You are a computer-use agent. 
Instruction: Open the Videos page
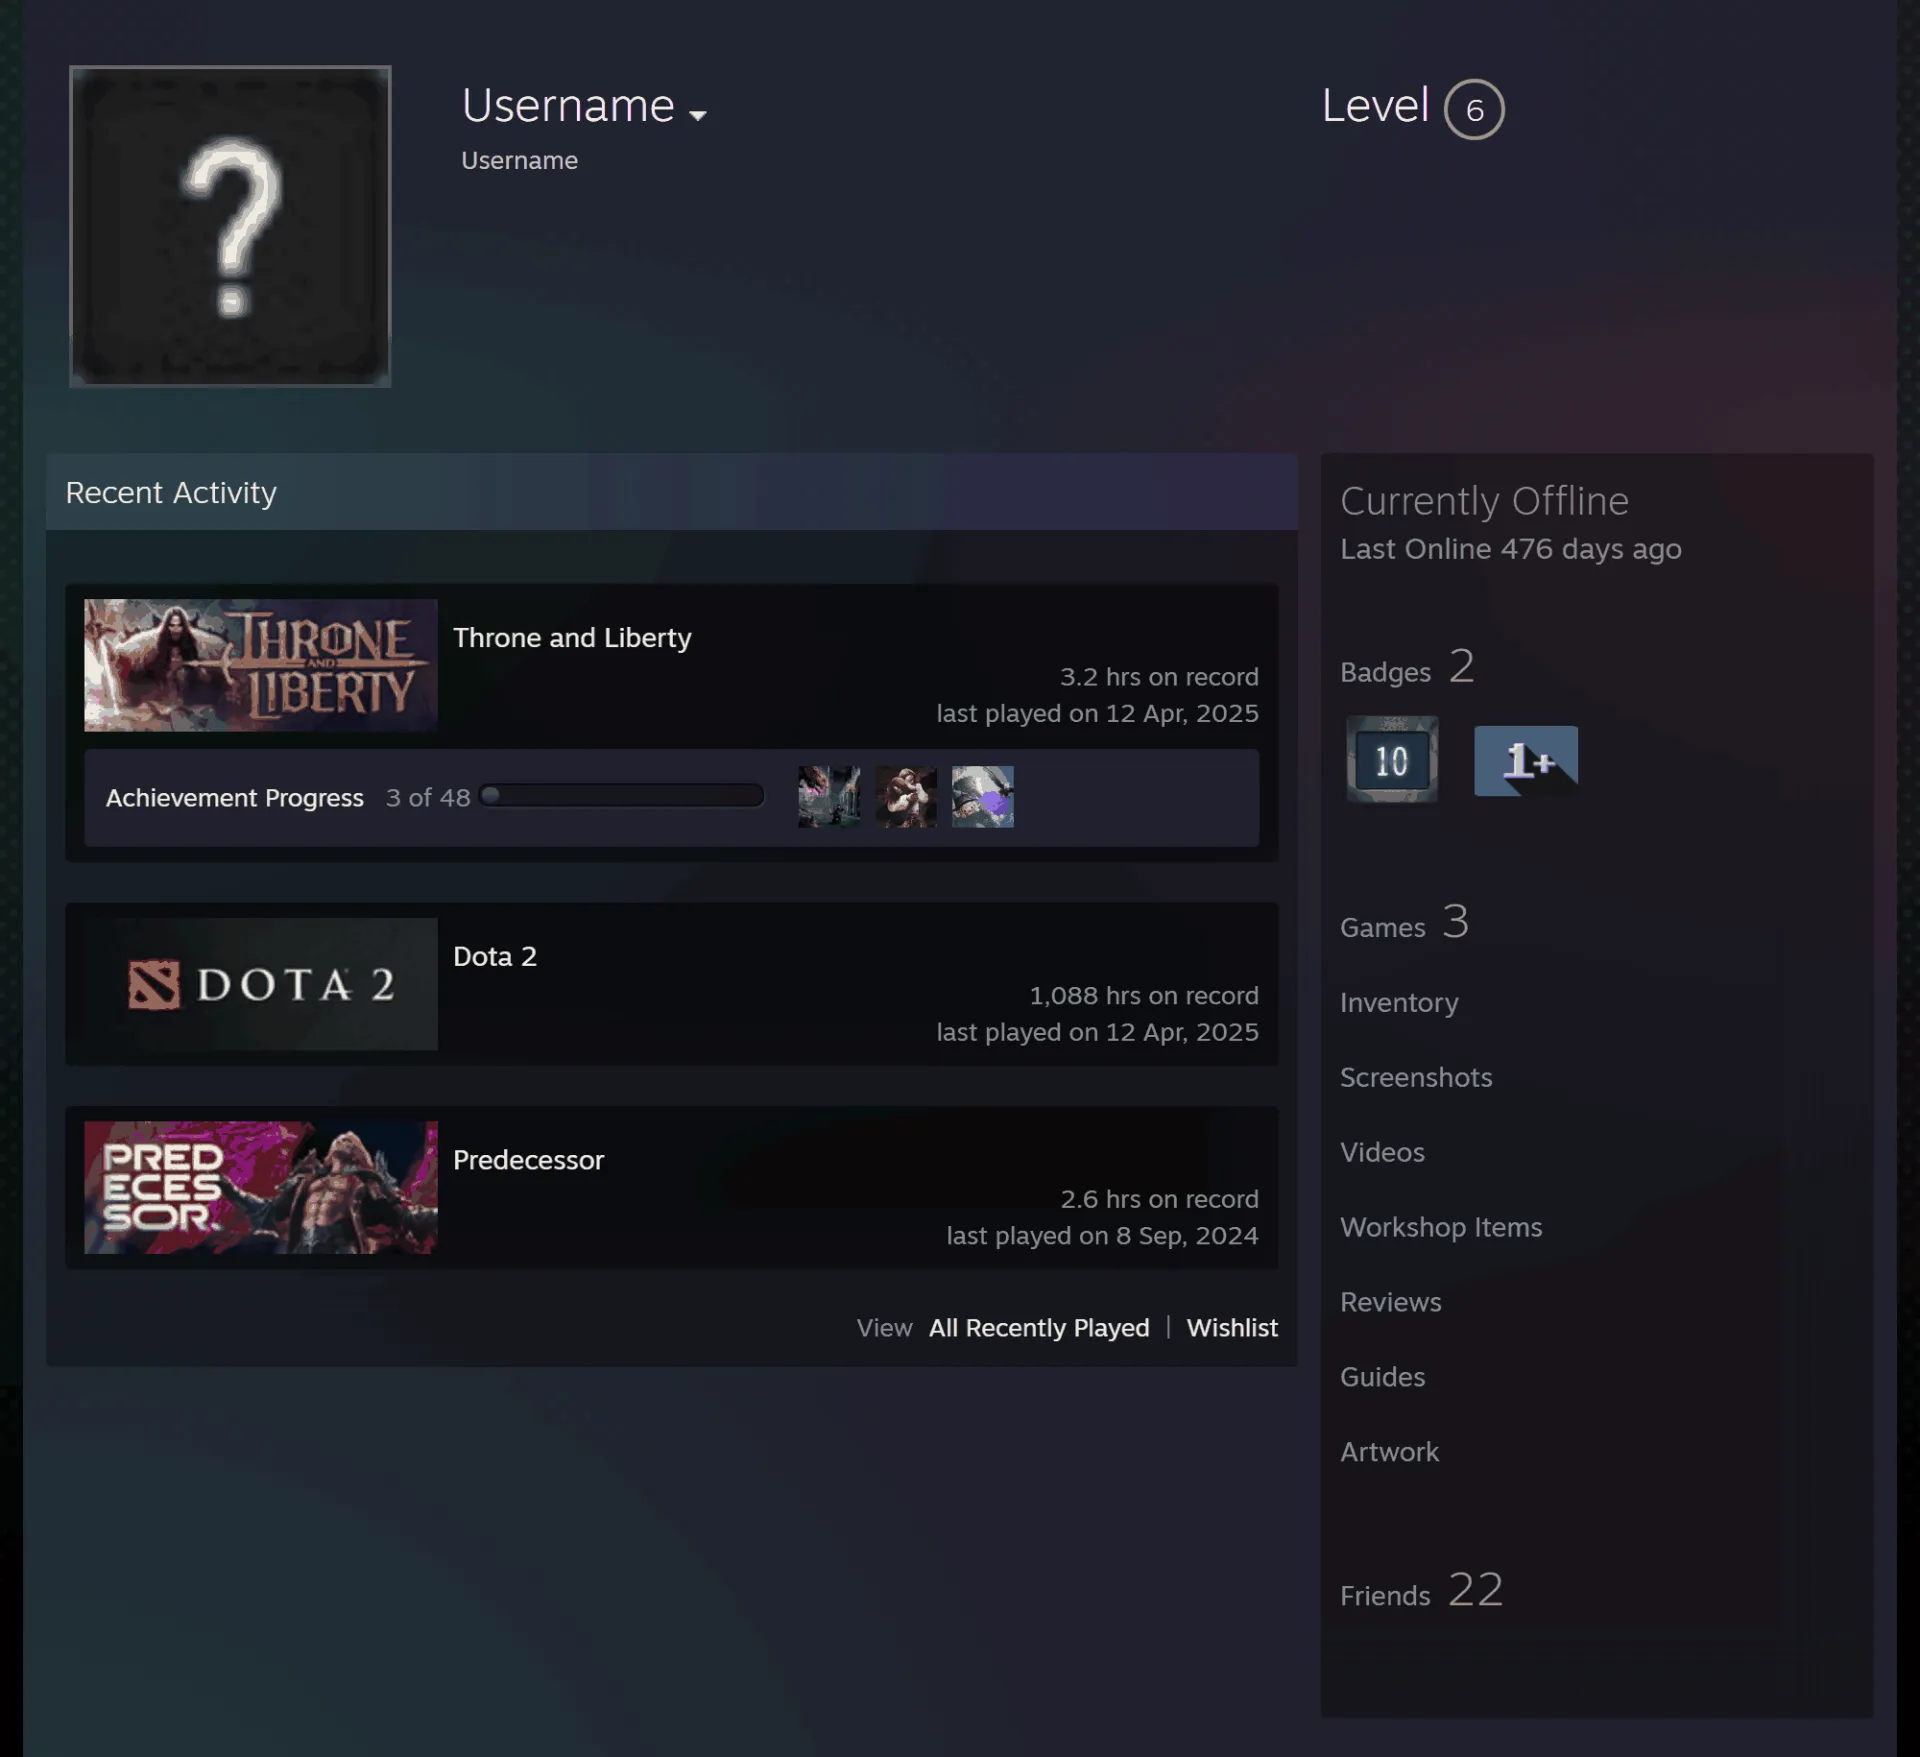click(x=1382, y=1152)
